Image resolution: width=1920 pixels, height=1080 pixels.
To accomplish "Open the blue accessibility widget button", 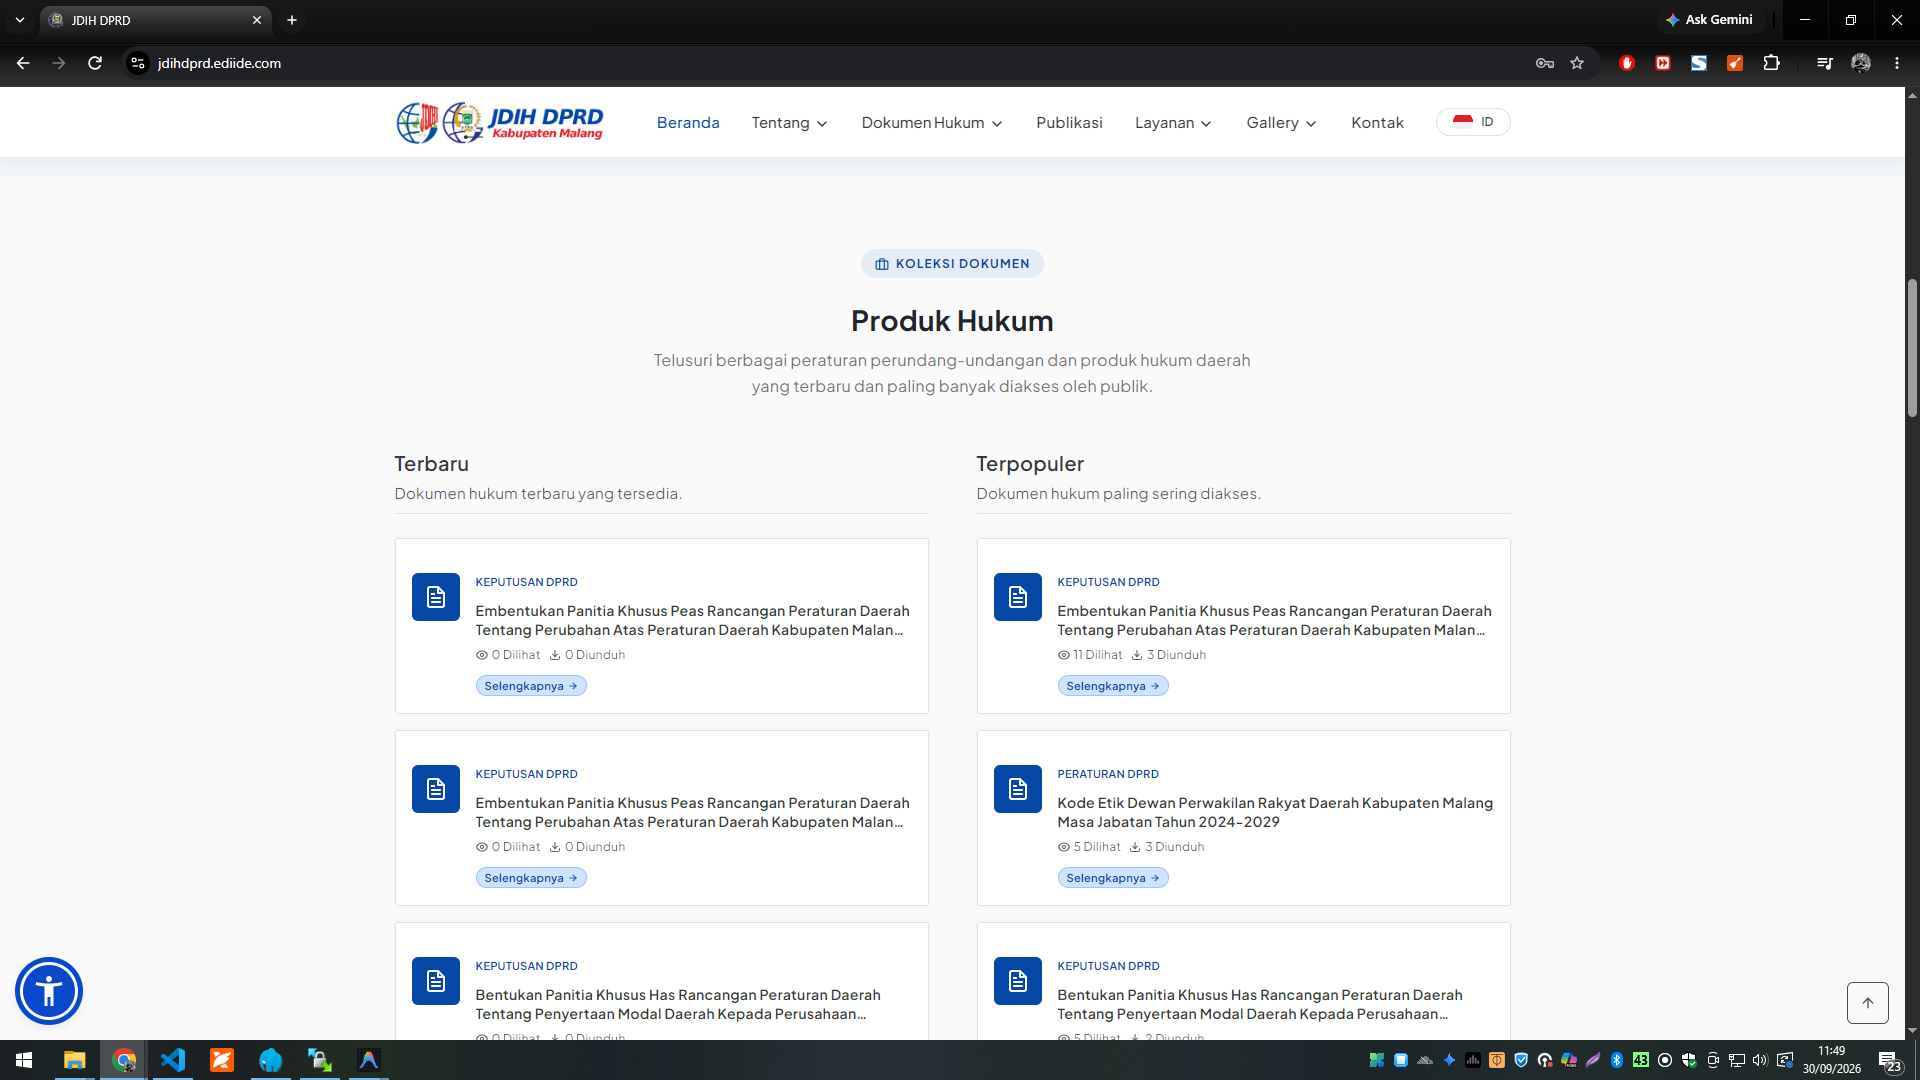I will click(x=48, y=991).
